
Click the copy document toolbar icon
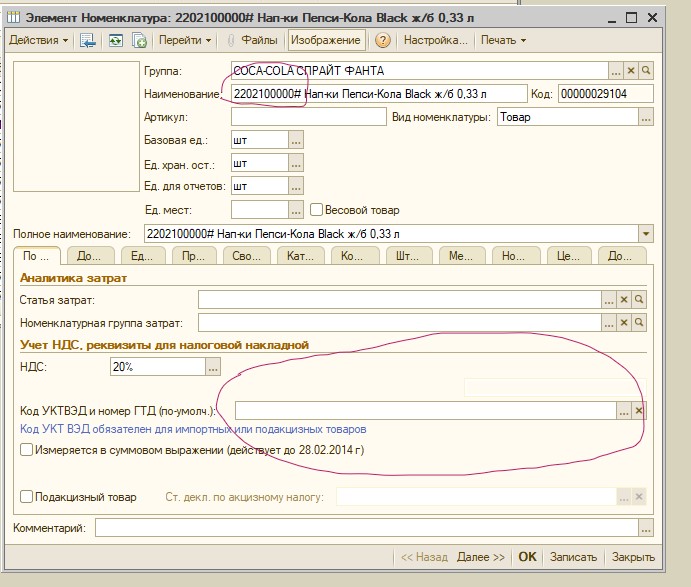[x=139, y=40]
